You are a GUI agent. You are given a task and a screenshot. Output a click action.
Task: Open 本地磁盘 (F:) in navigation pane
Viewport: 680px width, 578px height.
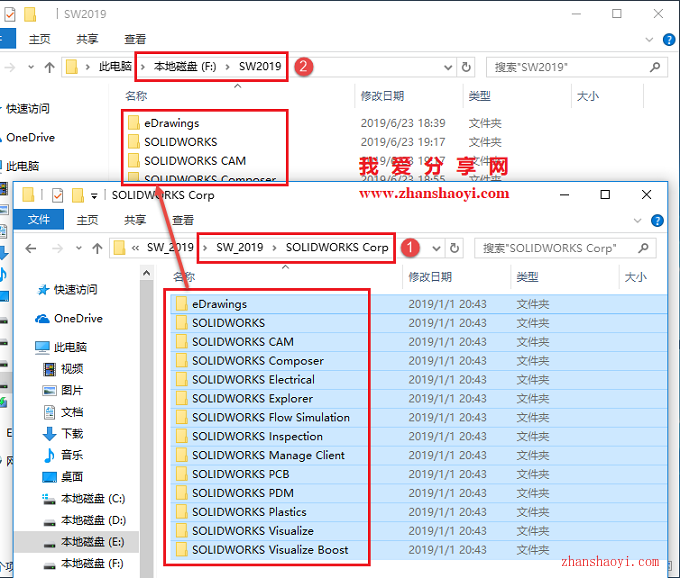pos(84,564)
